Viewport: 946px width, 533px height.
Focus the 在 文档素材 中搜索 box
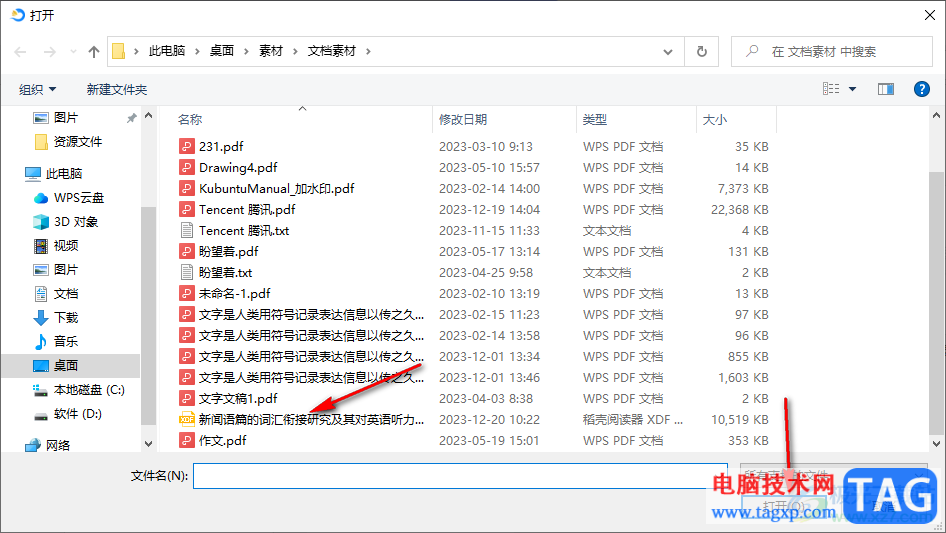tap(831, 52)
